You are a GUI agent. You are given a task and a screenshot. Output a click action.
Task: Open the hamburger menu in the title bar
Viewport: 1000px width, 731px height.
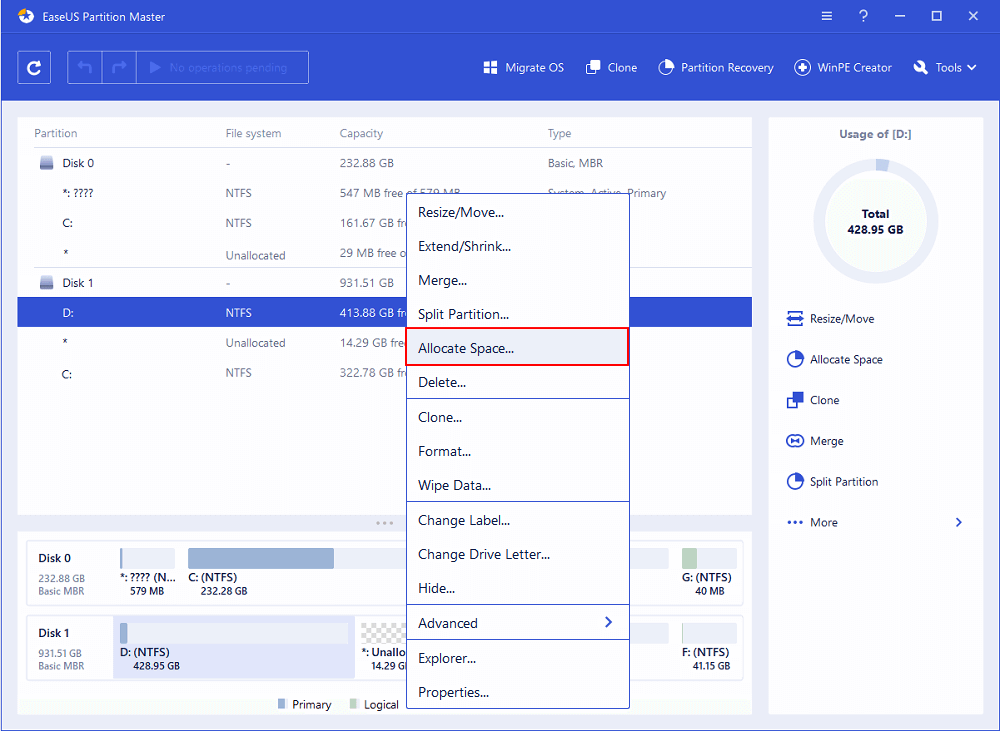coord(827,16)
